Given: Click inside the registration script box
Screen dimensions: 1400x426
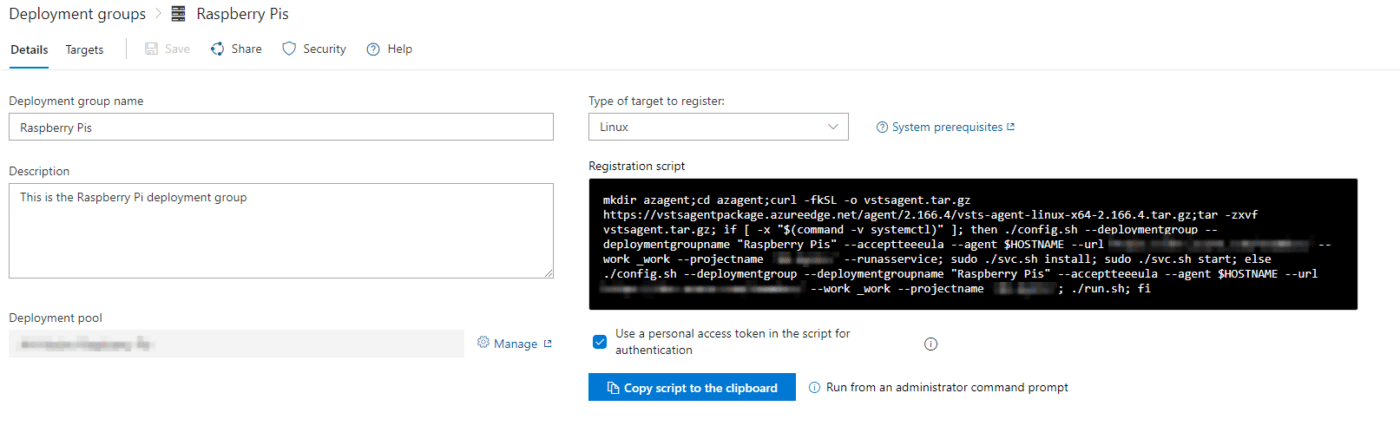Looking at the screenshot, I should pos(973,244).
